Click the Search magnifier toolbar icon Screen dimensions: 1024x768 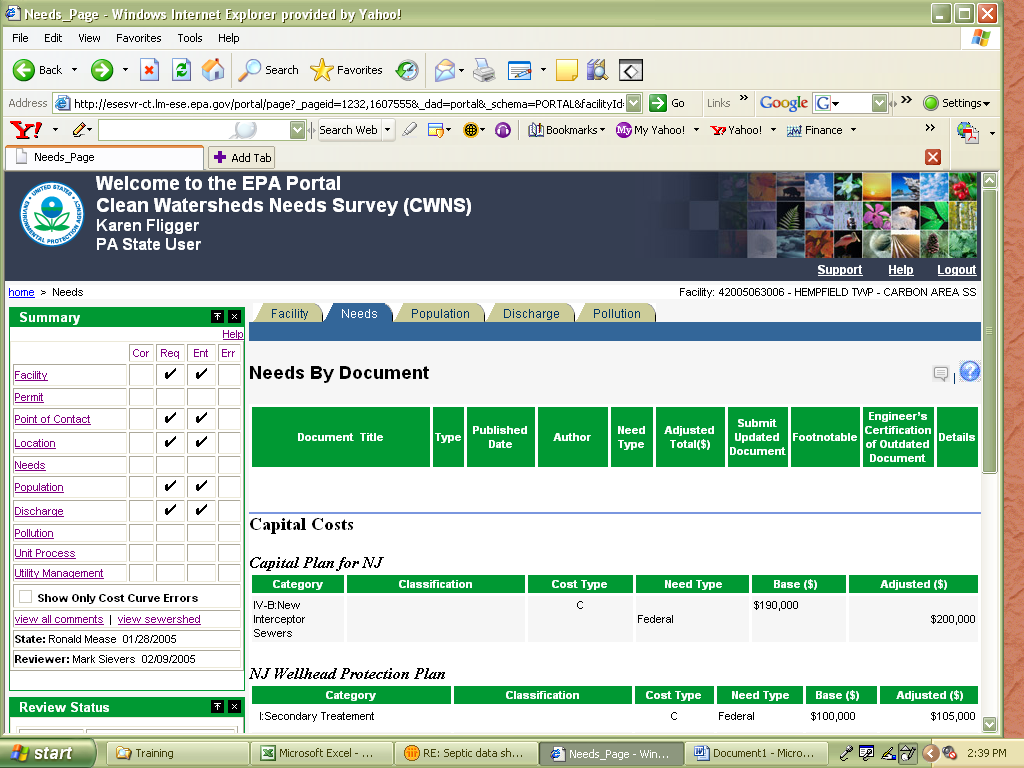[x=249, y=70]
